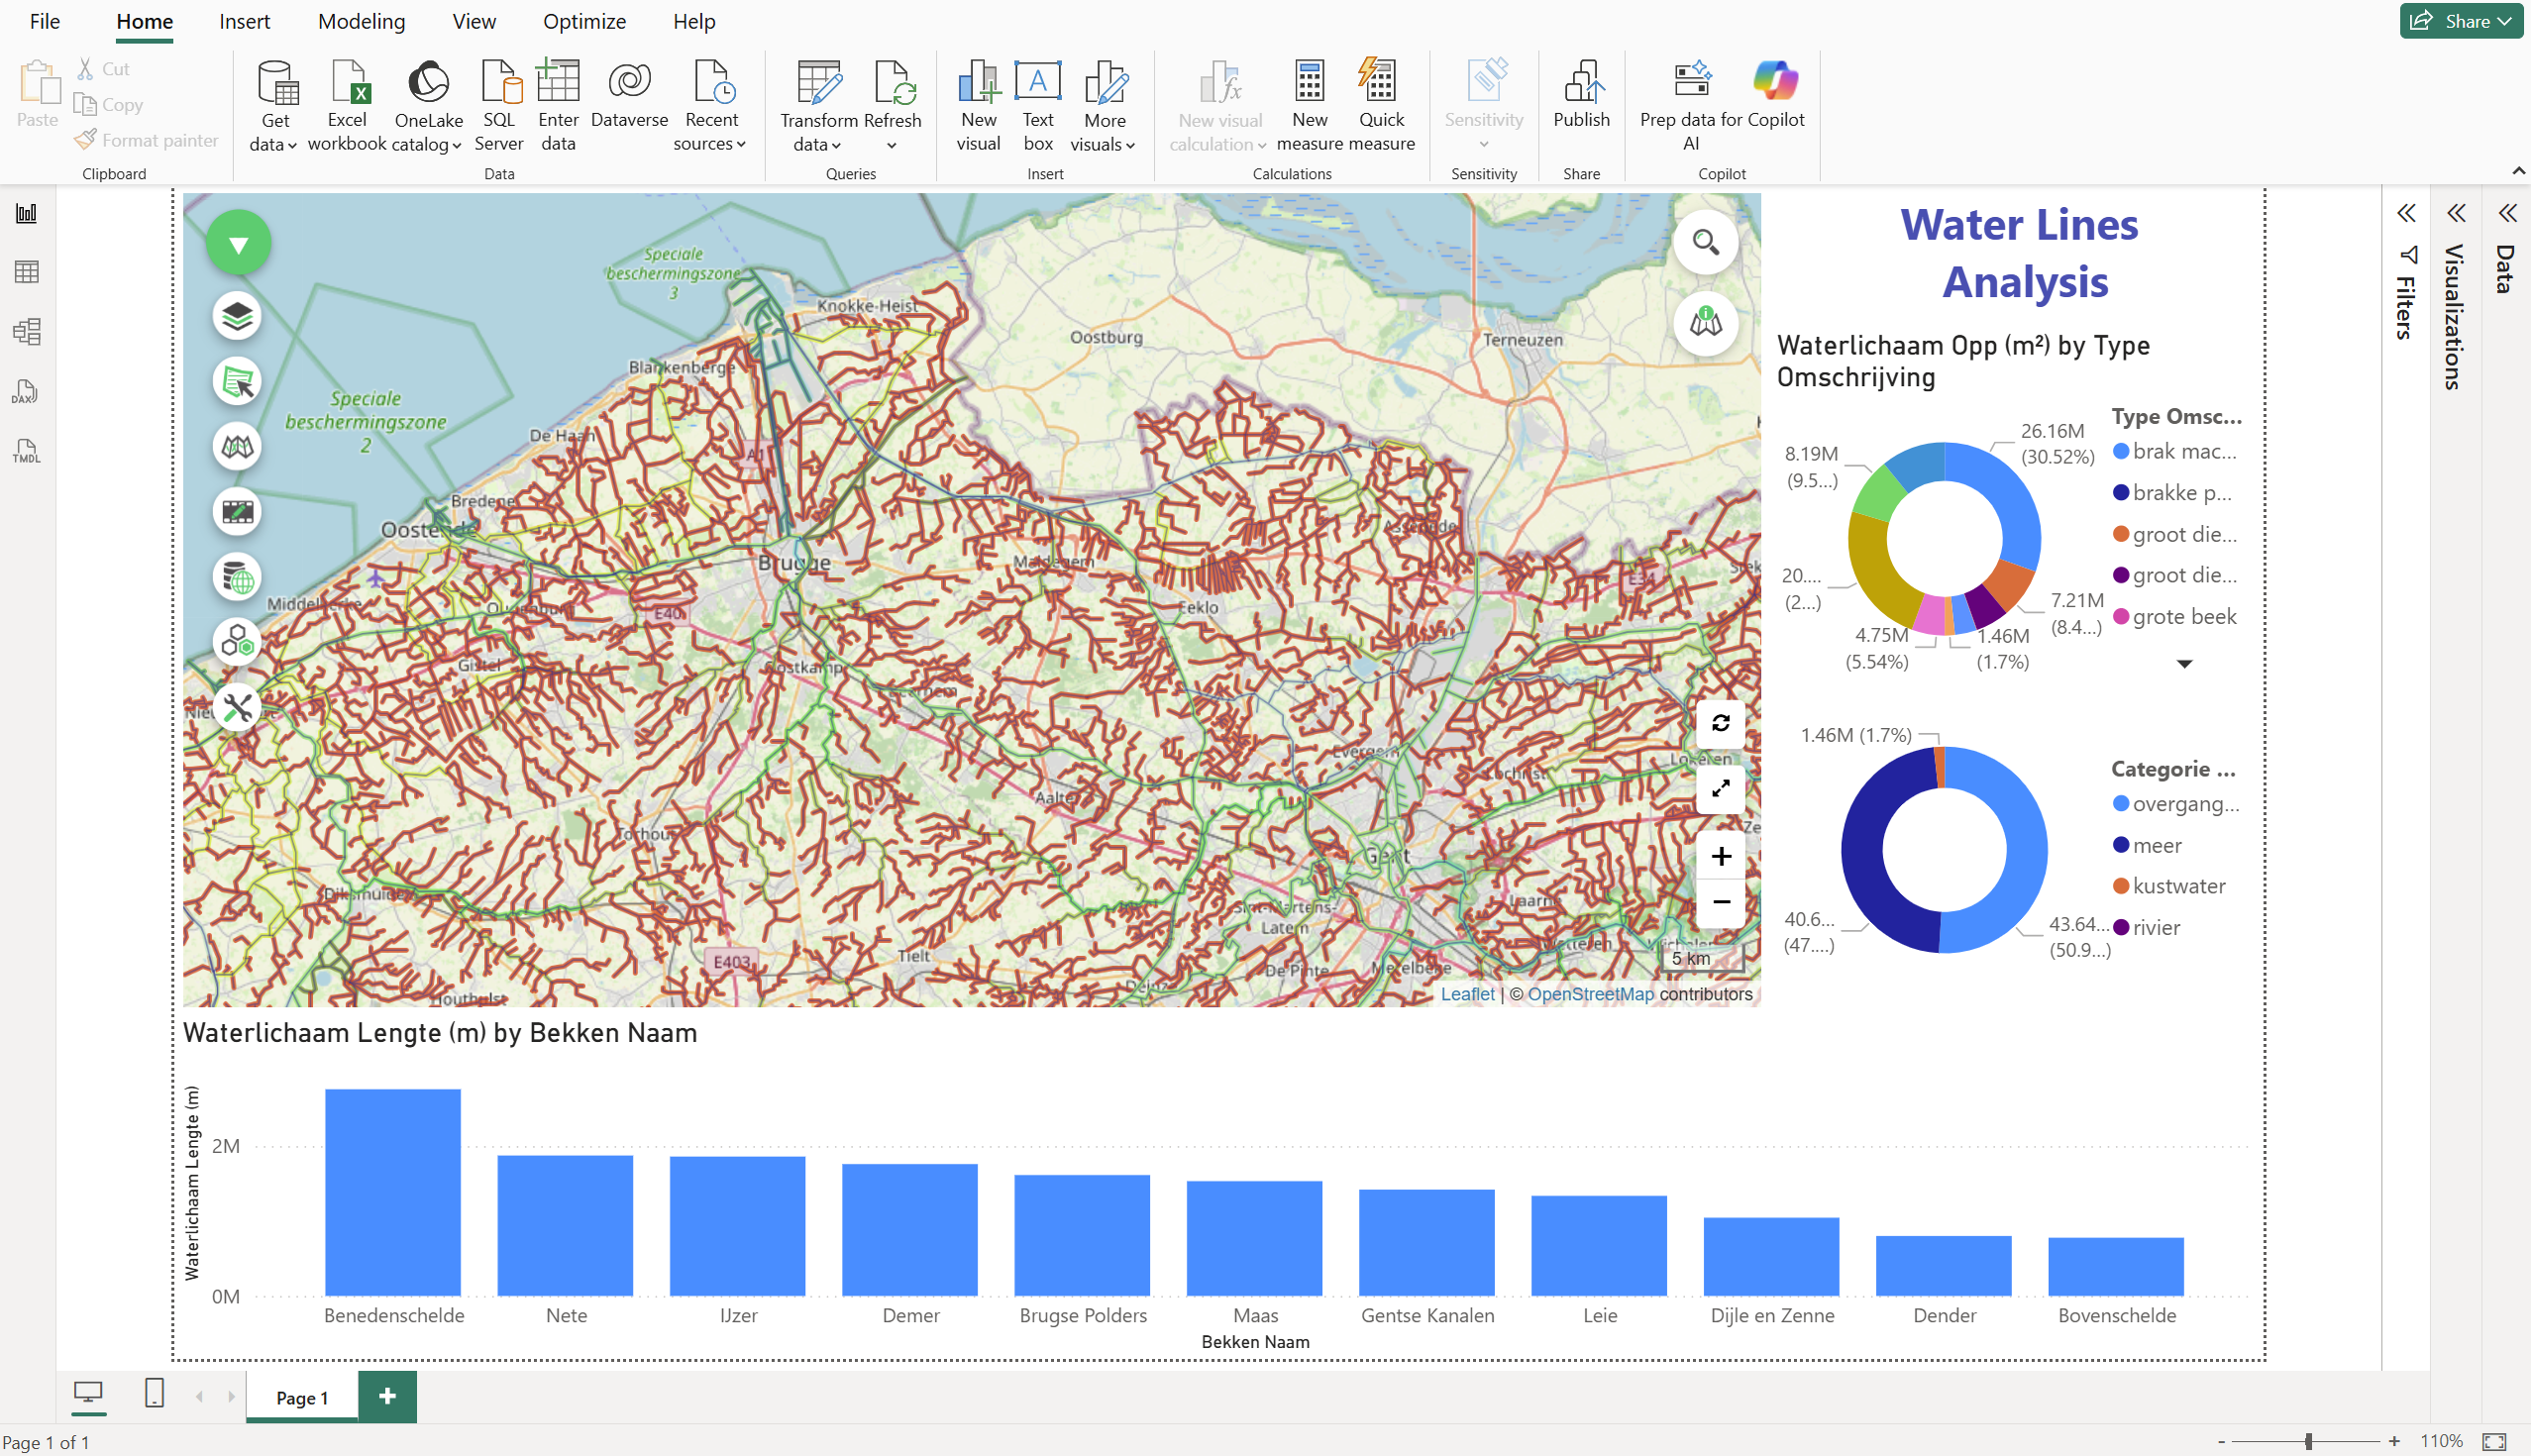Collapse the green map toolbar toggle

238,244
